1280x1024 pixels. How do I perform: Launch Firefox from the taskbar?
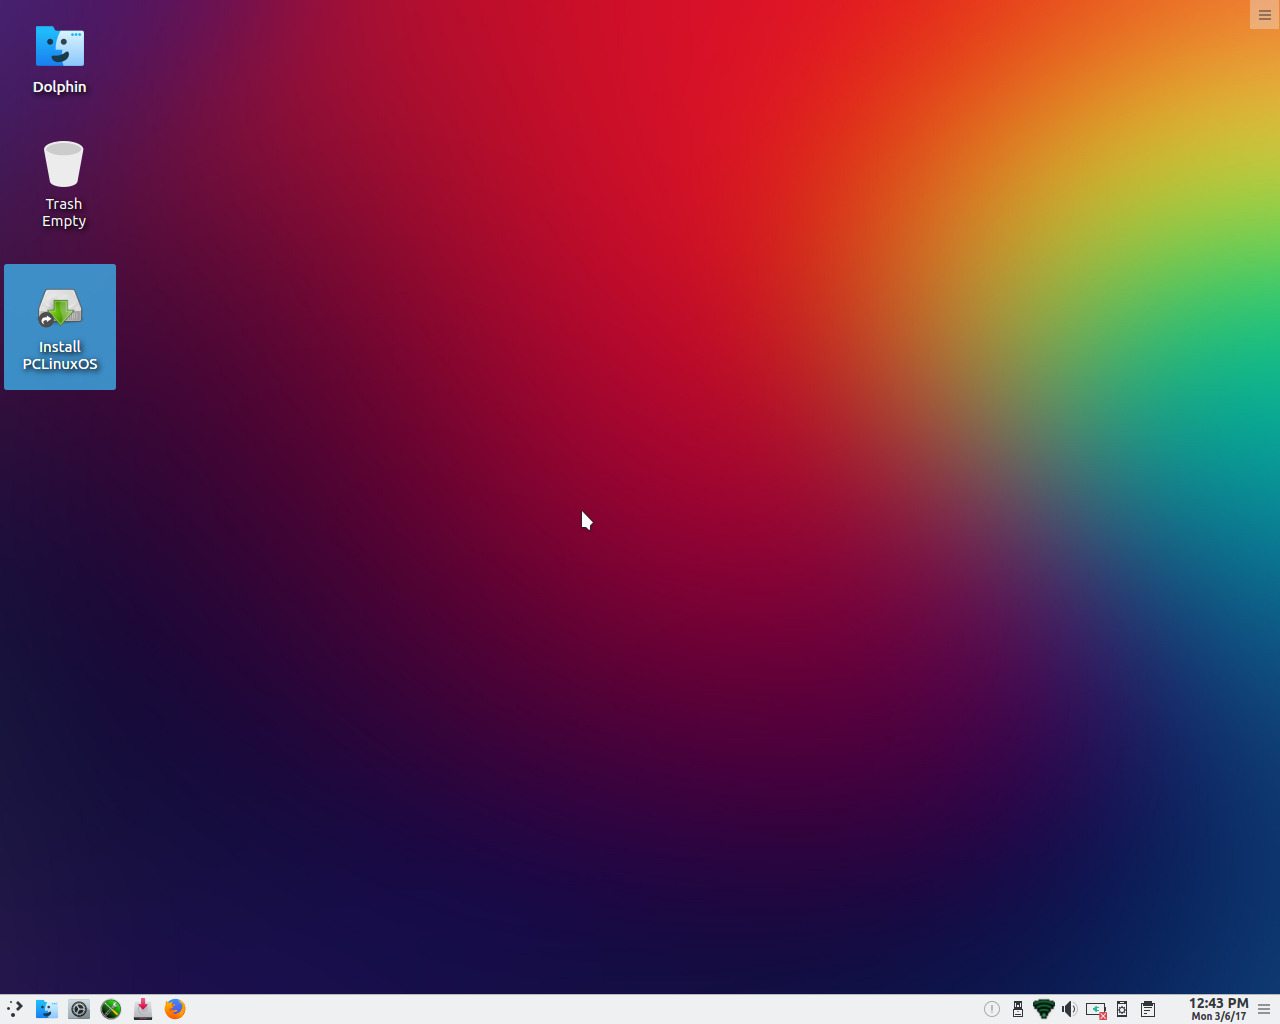(x=175, y=1009)
